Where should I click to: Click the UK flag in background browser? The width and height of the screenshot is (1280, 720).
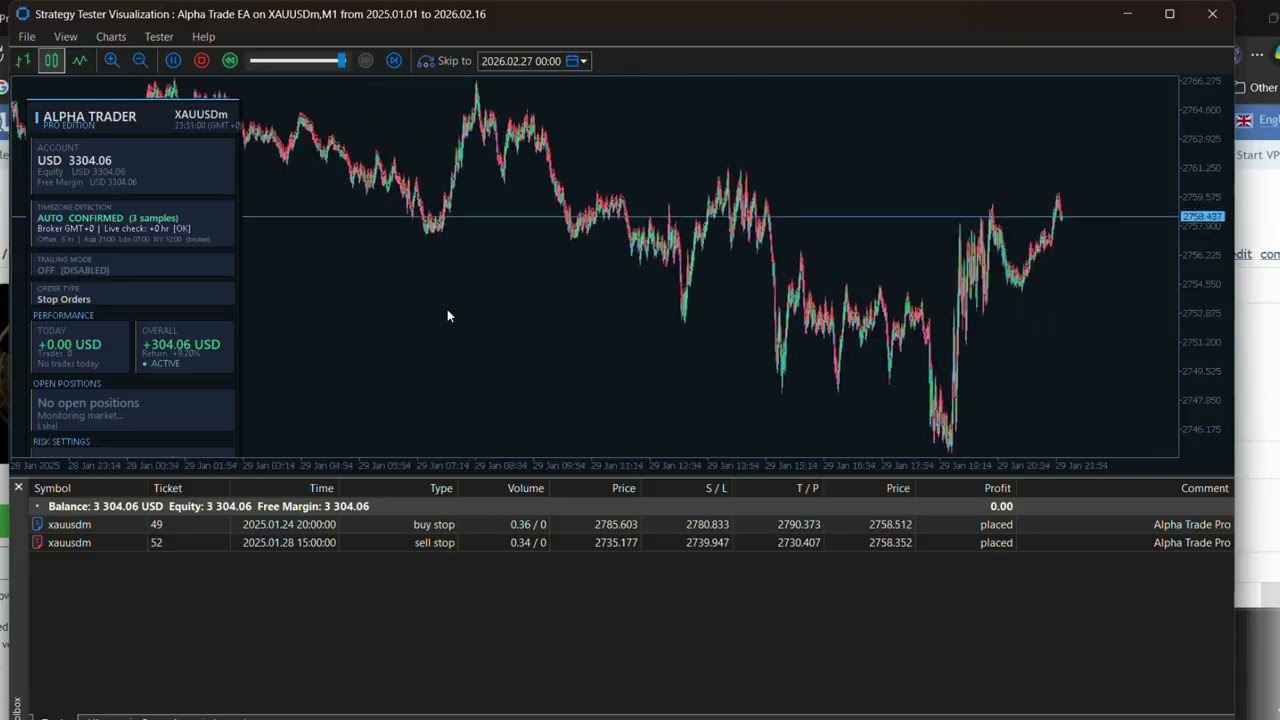point(1244,120)
